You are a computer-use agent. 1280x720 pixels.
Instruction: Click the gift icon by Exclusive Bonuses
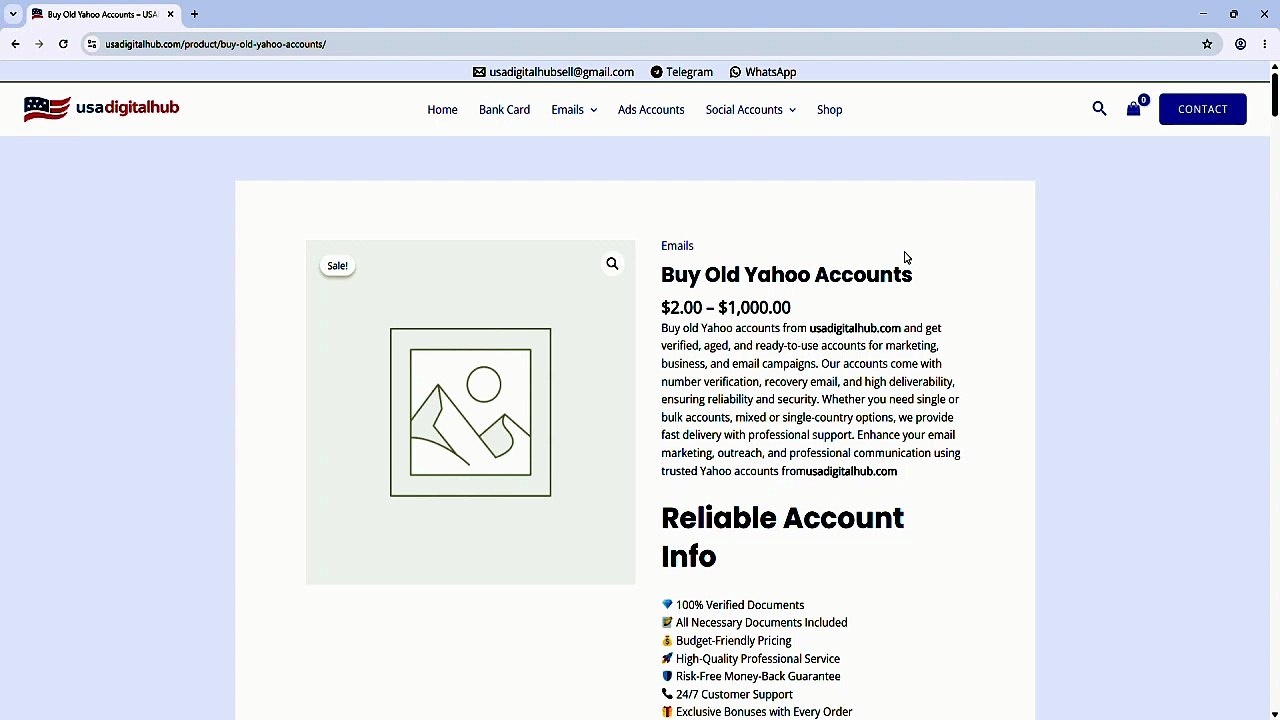pos(667,712)
